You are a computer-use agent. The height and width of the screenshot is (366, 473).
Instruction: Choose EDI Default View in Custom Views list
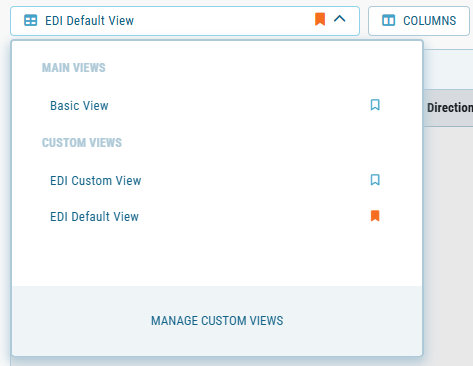[94, 217]
